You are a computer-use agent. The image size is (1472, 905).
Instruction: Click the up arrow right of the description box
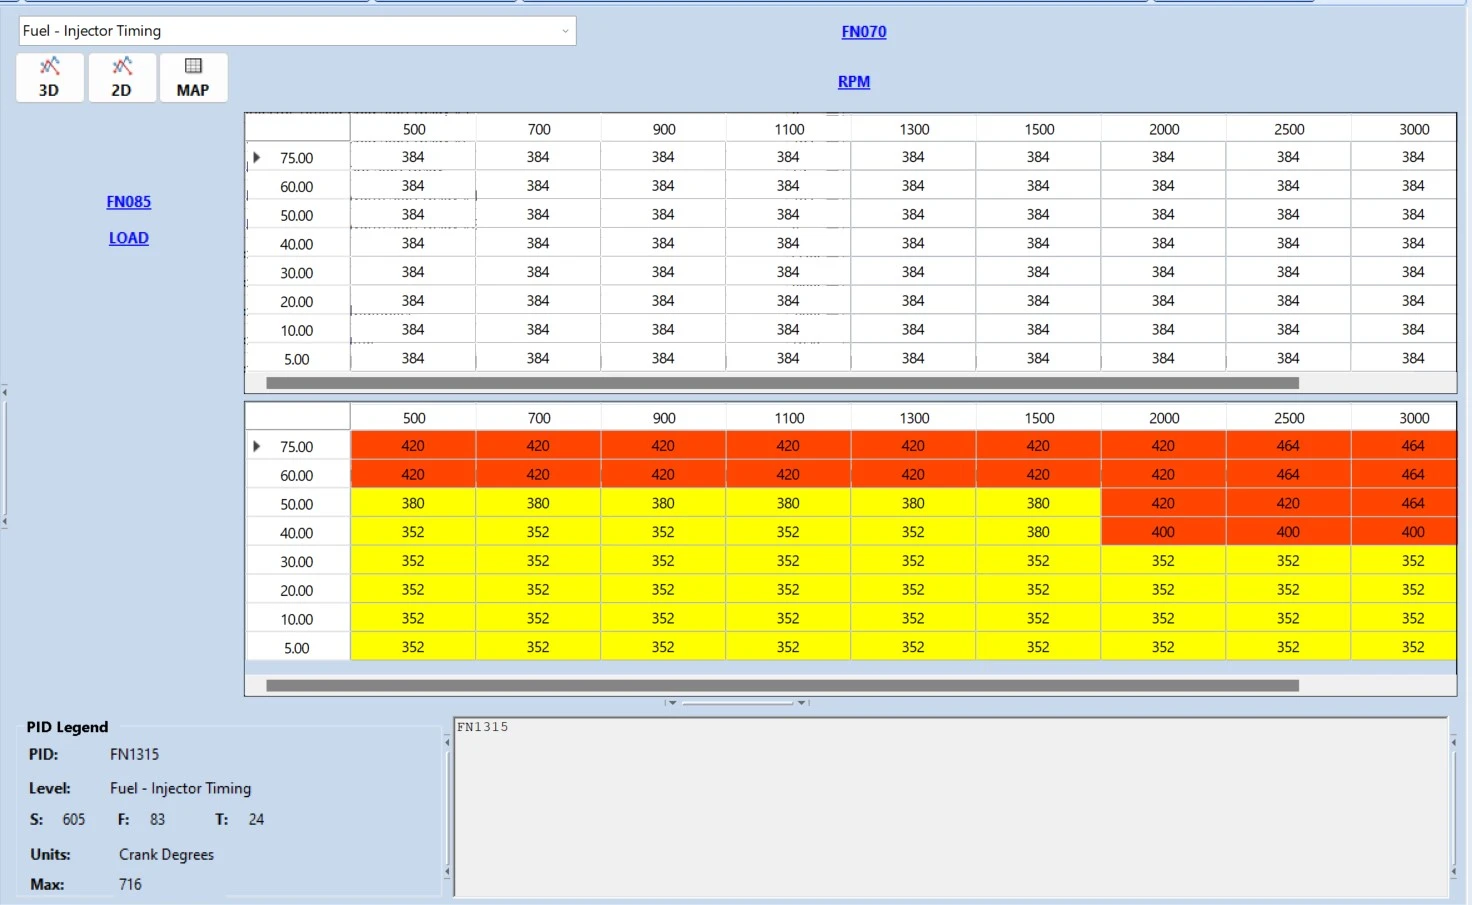click(1454, 742)
